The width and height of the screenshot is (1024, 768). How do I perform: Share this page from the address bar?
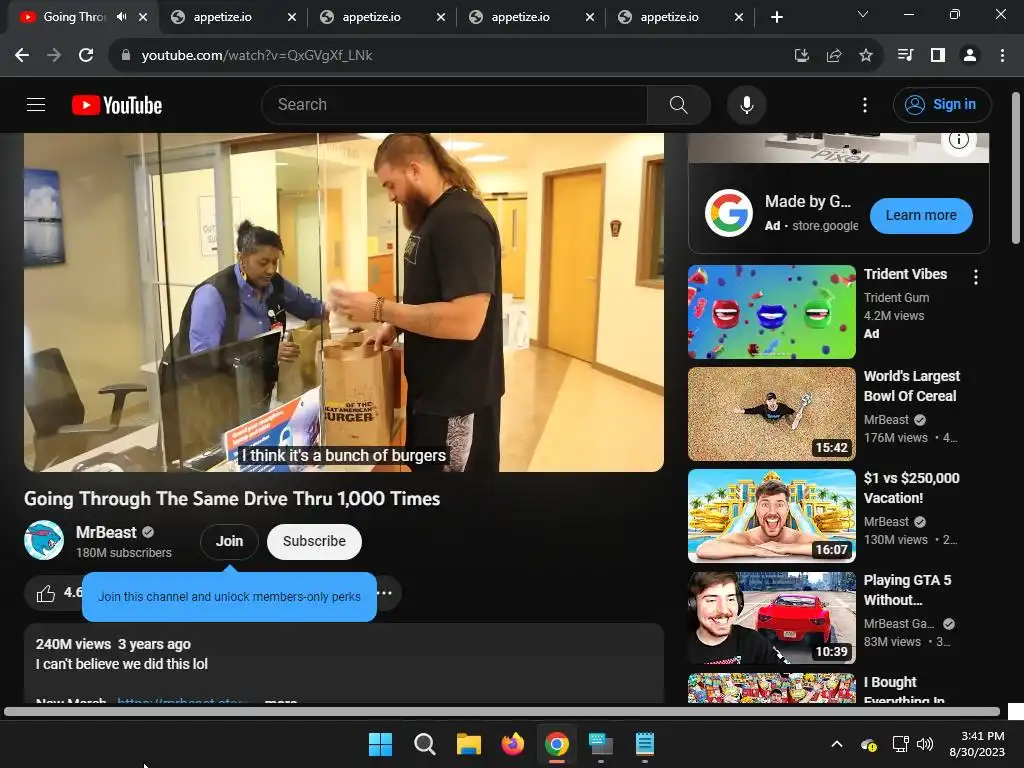click(834, 56)
